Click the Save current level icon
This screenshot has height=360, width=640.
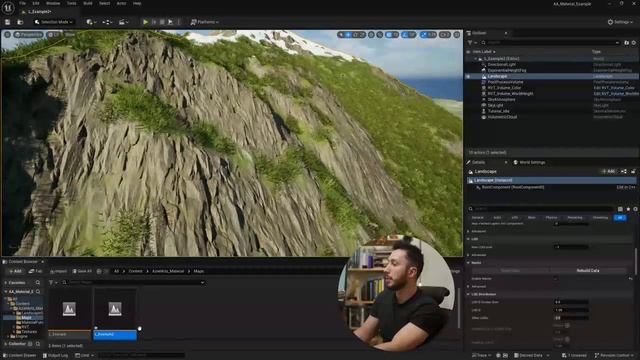(7, 22)
